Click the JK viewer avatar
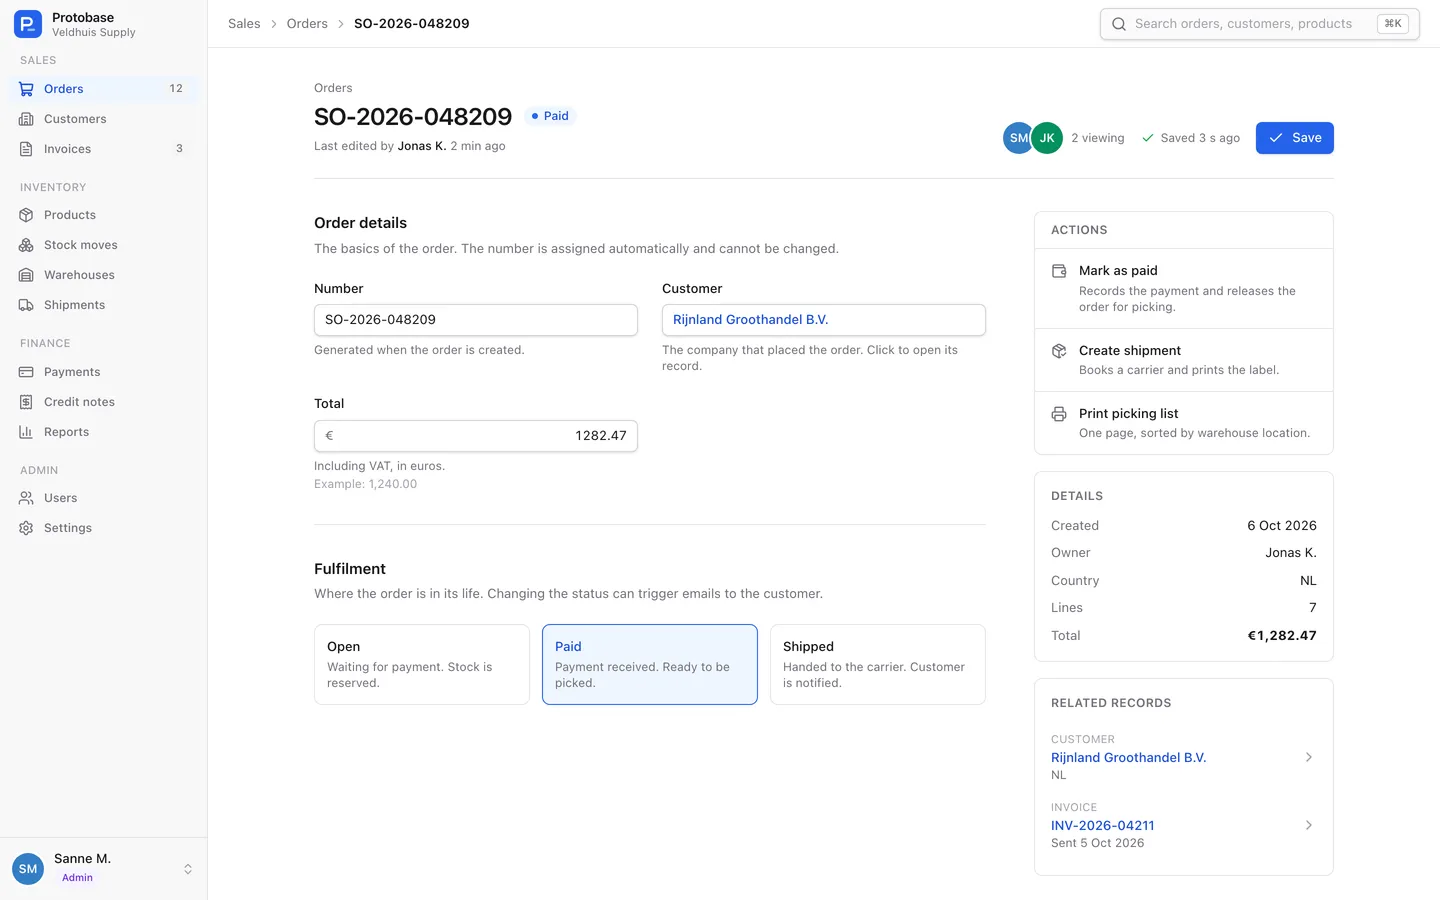Screen dimensions: 1440x900 pos(1047,138)
